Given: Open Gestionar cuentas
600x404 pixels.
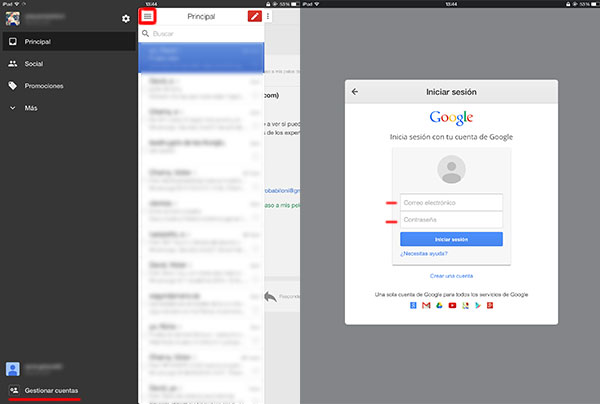Looking at the screenshot, I should point(51,391).
